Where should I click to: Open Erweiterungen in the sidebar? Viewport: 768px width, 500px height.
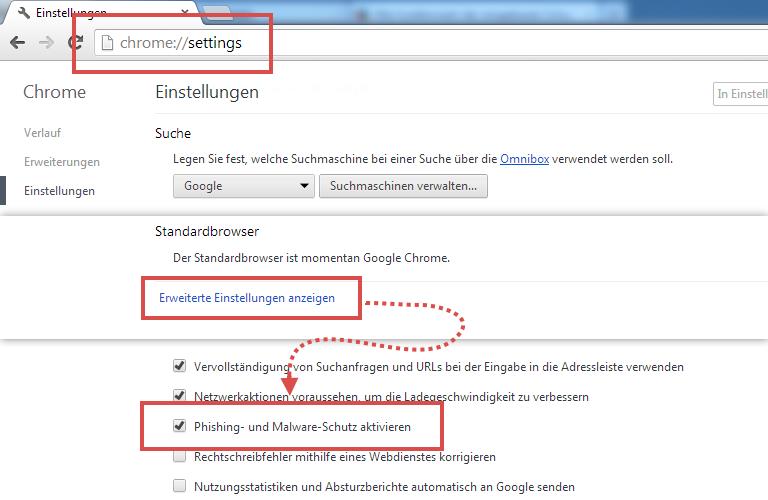tap(62, 162)
